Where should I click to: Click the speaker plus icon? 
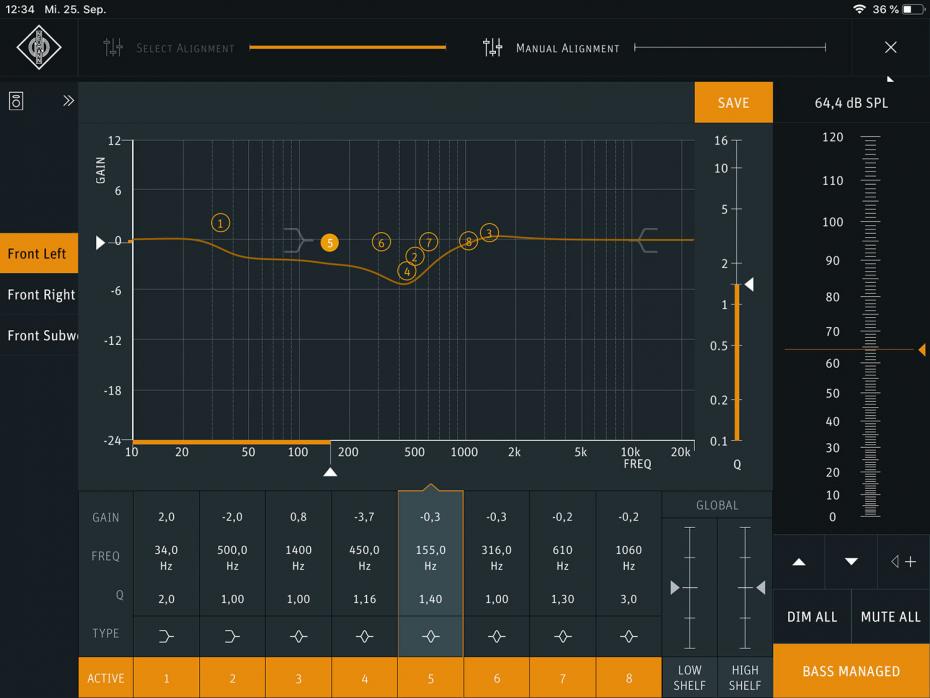coord(903,562)
